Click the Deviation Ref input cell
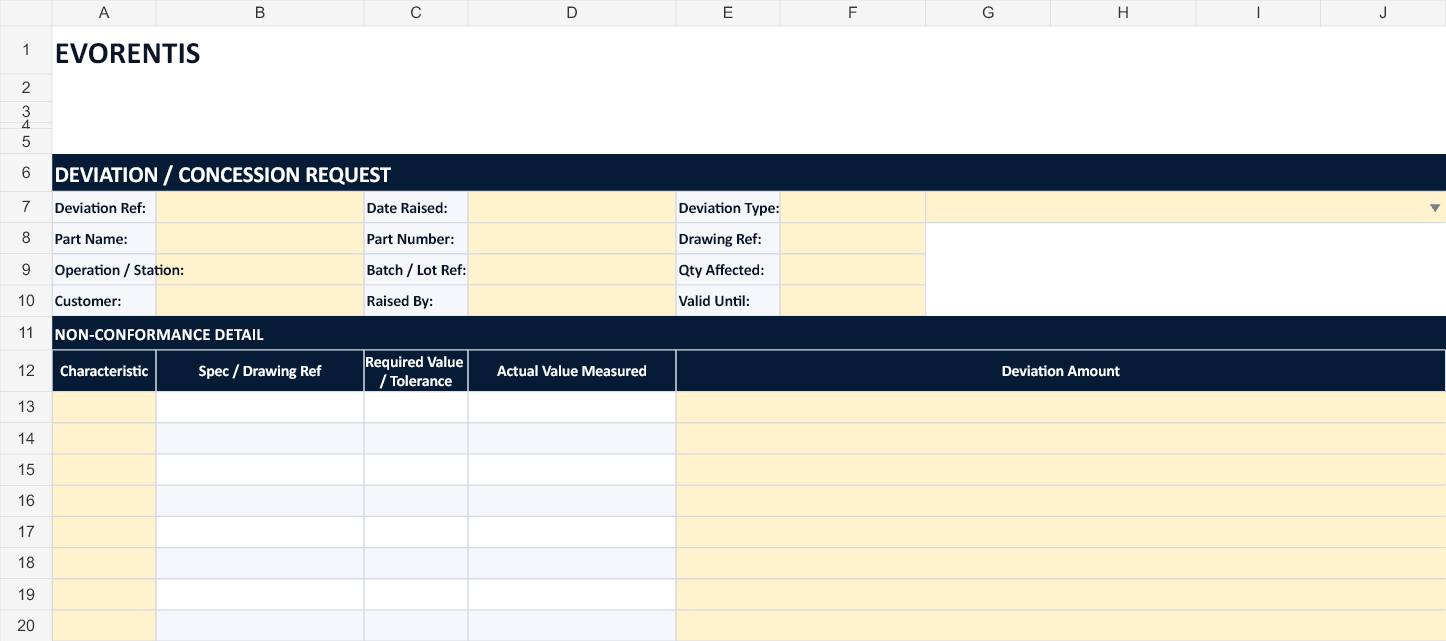 tap(260, 208)
